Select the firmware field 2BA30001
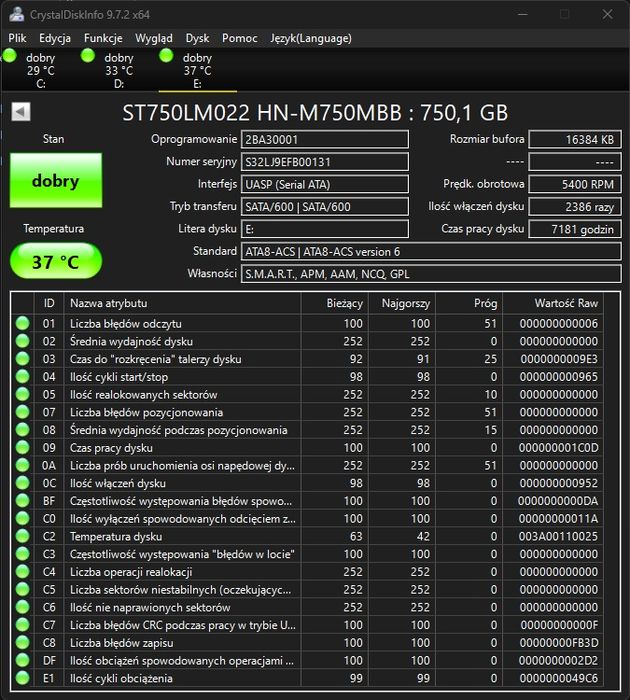 click(325, 139)
